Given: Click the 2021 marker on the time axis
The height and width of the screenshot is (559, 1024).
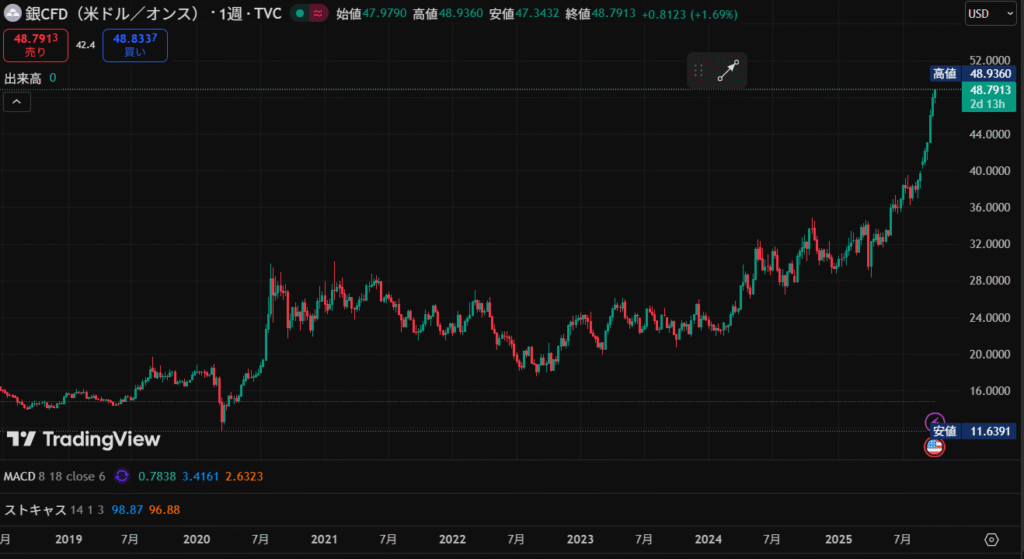Looking at the screenshot, I should [323, 539].
